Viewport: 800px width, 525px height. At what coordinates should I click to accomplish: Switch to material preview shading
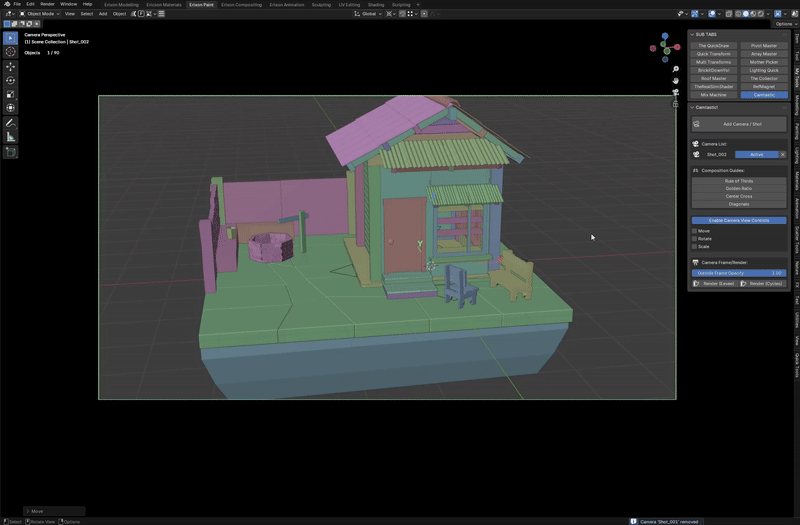(x=753, y=14)
